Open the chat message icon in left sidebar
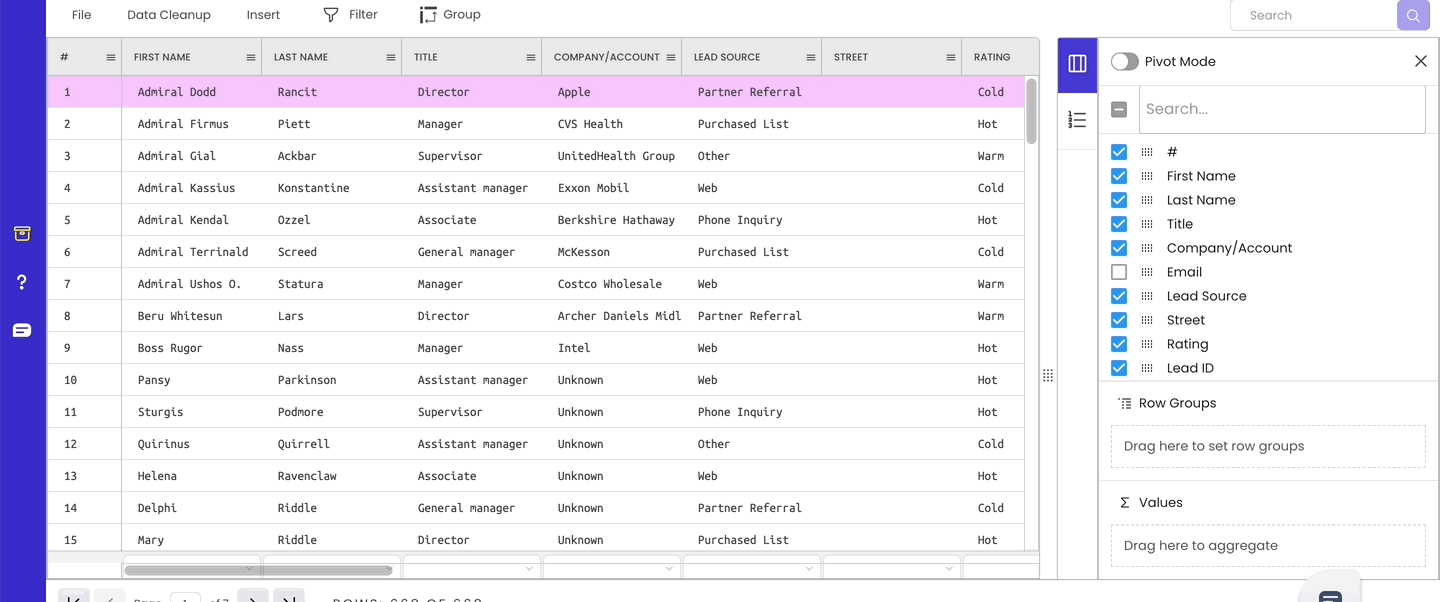The height and width of the screenshot is (602, 1440). coord(22,330)
